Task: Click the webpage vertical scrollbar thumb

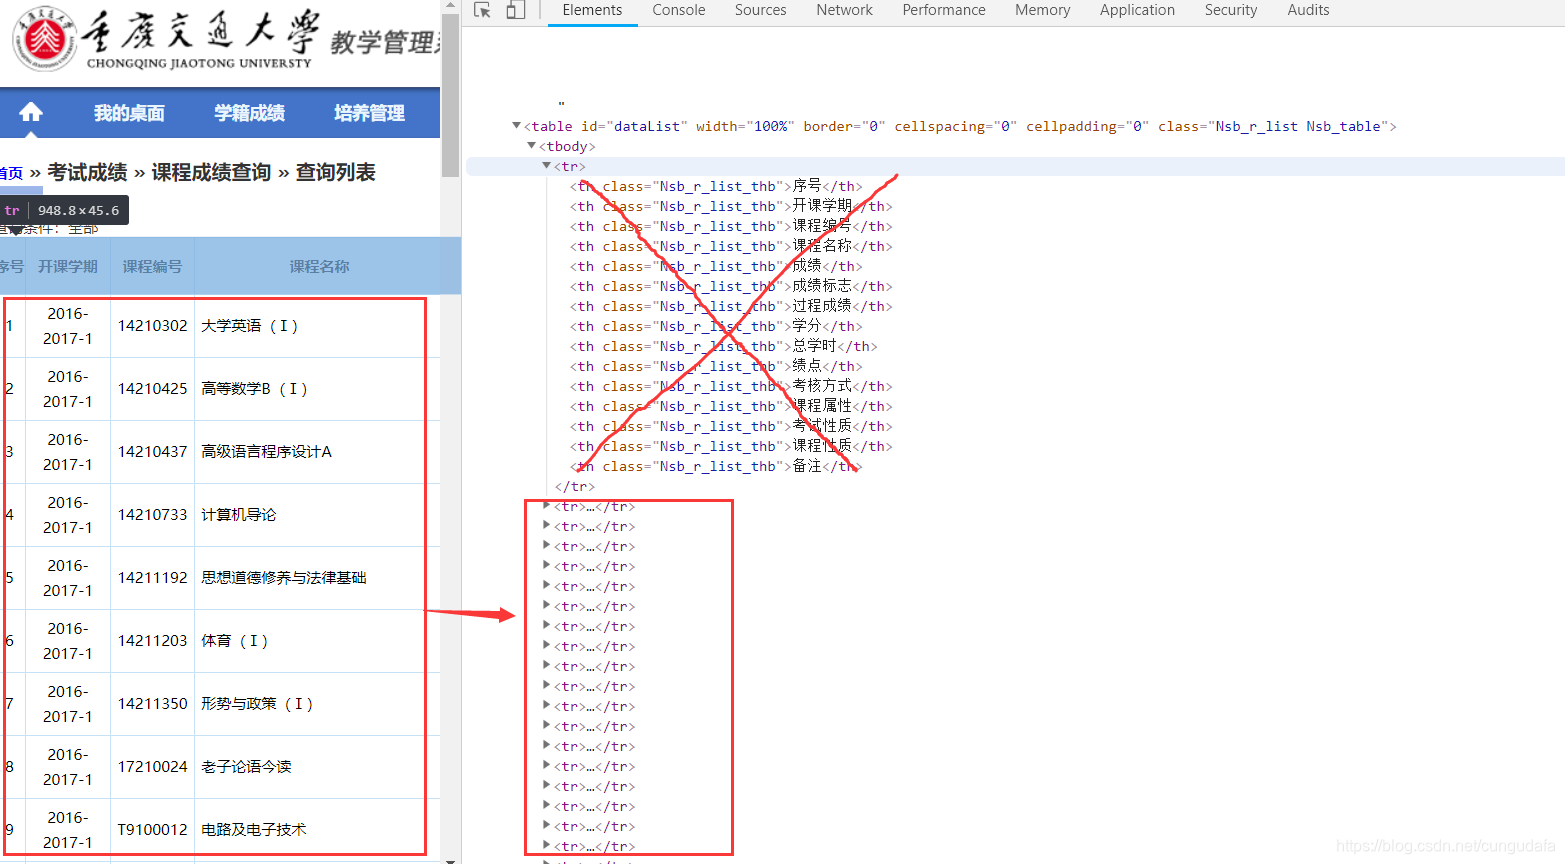Action: [x=450, y=95]
